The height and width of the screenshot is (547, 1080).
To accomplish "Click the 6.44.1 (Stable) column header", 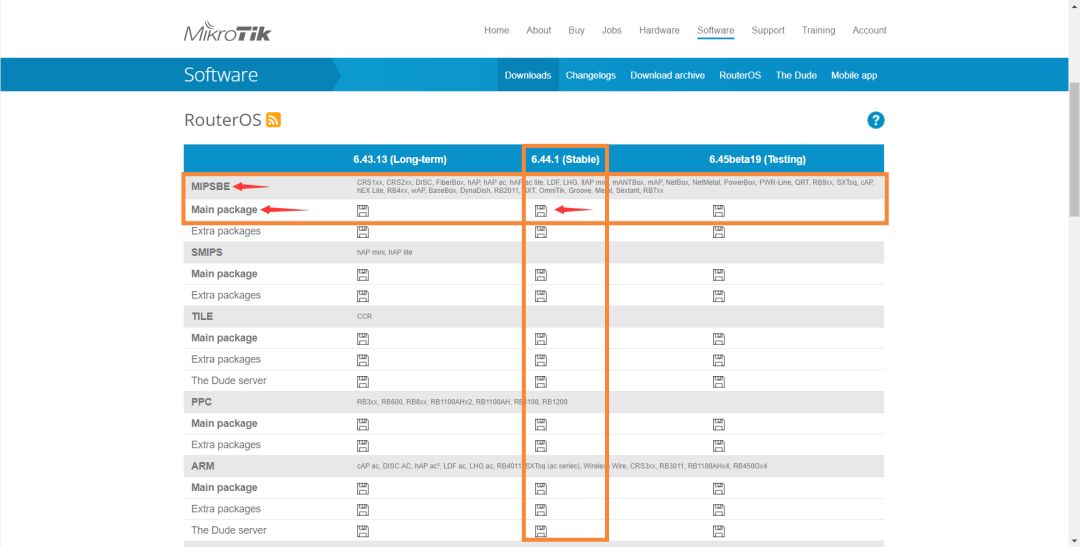I will [x=565, y=159].
